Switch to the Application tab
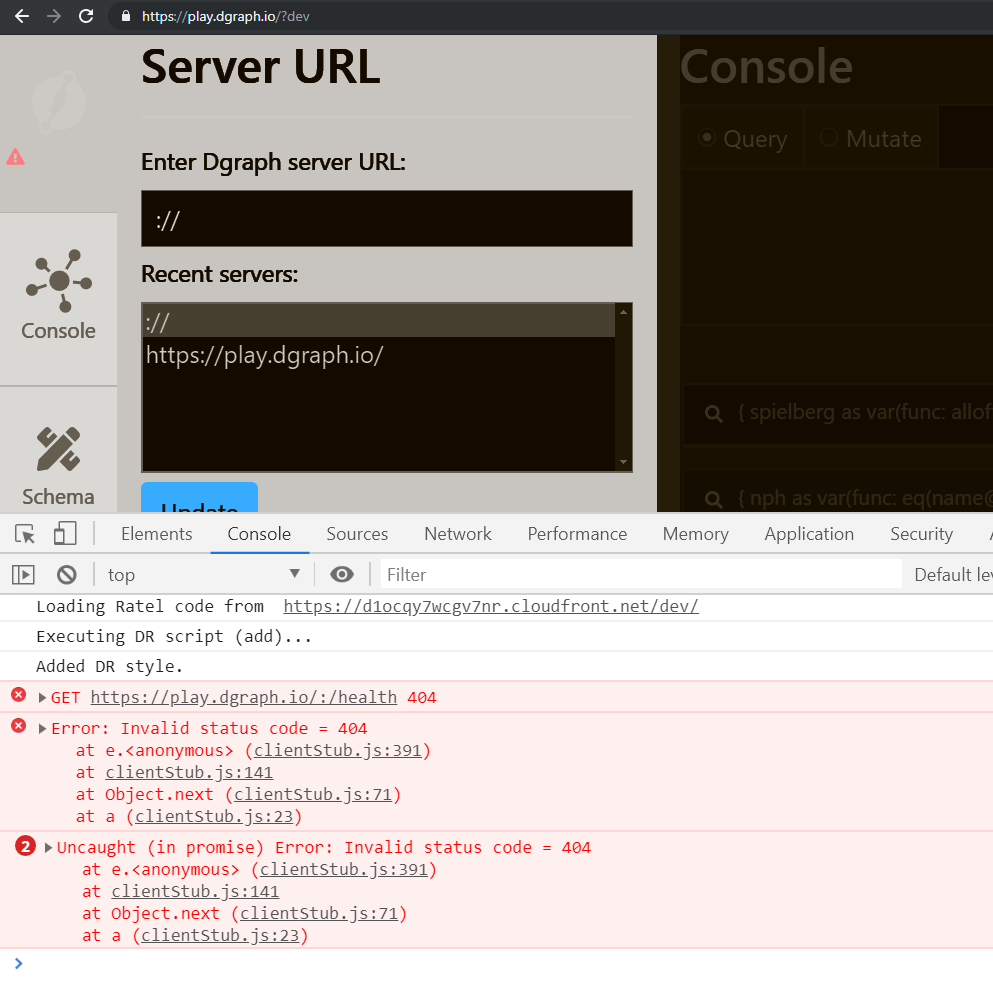Screen dimensions: 993x981 click(x=809, y=534)
